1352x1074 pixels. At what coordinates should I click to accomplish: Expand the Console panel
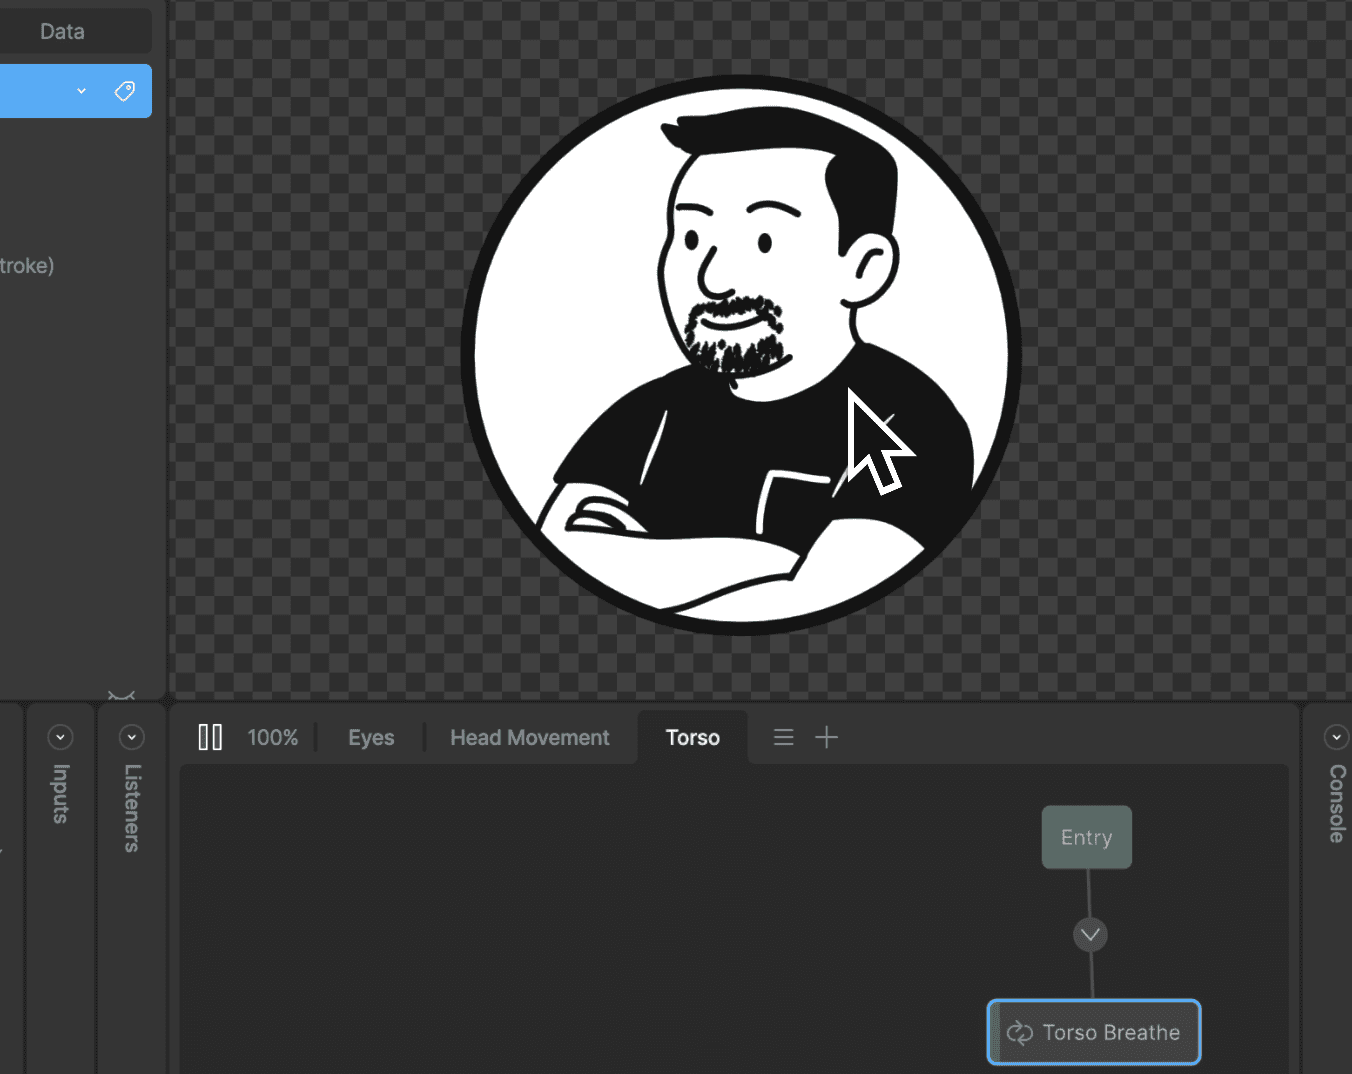(x=1336, y=738)
